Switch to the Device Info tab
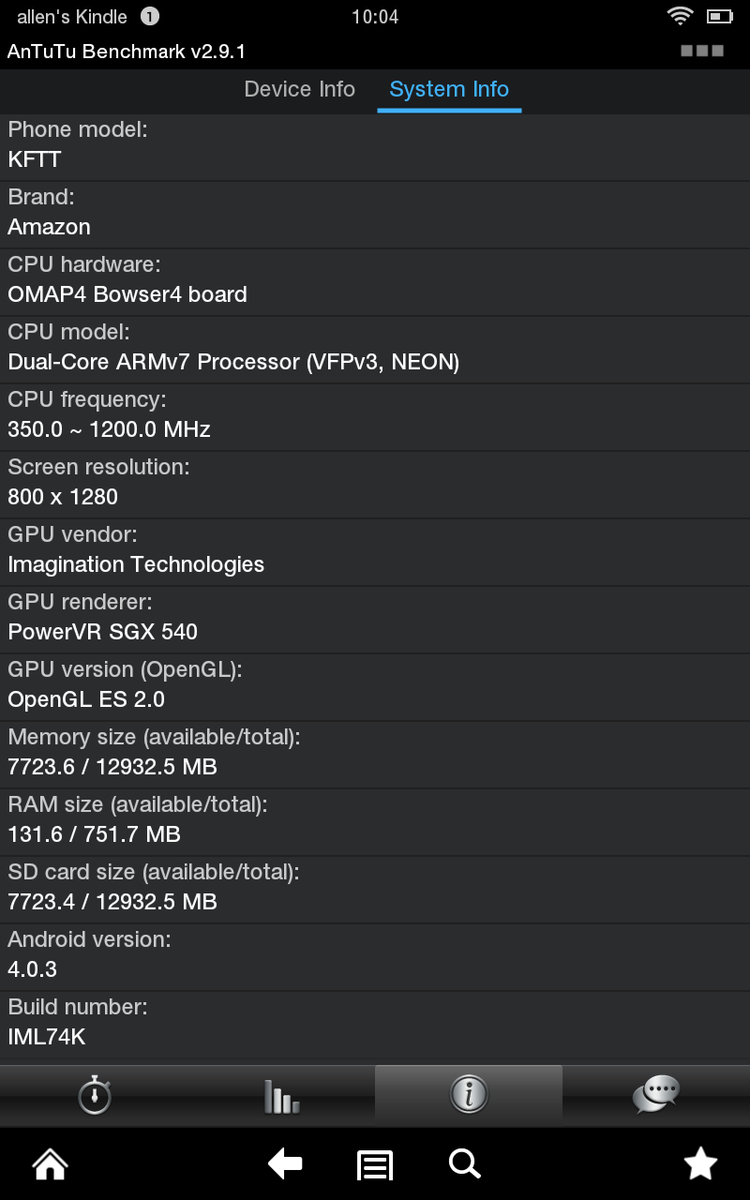Image resolution: width=750 pixels, height=1200 pixels. 299,89
